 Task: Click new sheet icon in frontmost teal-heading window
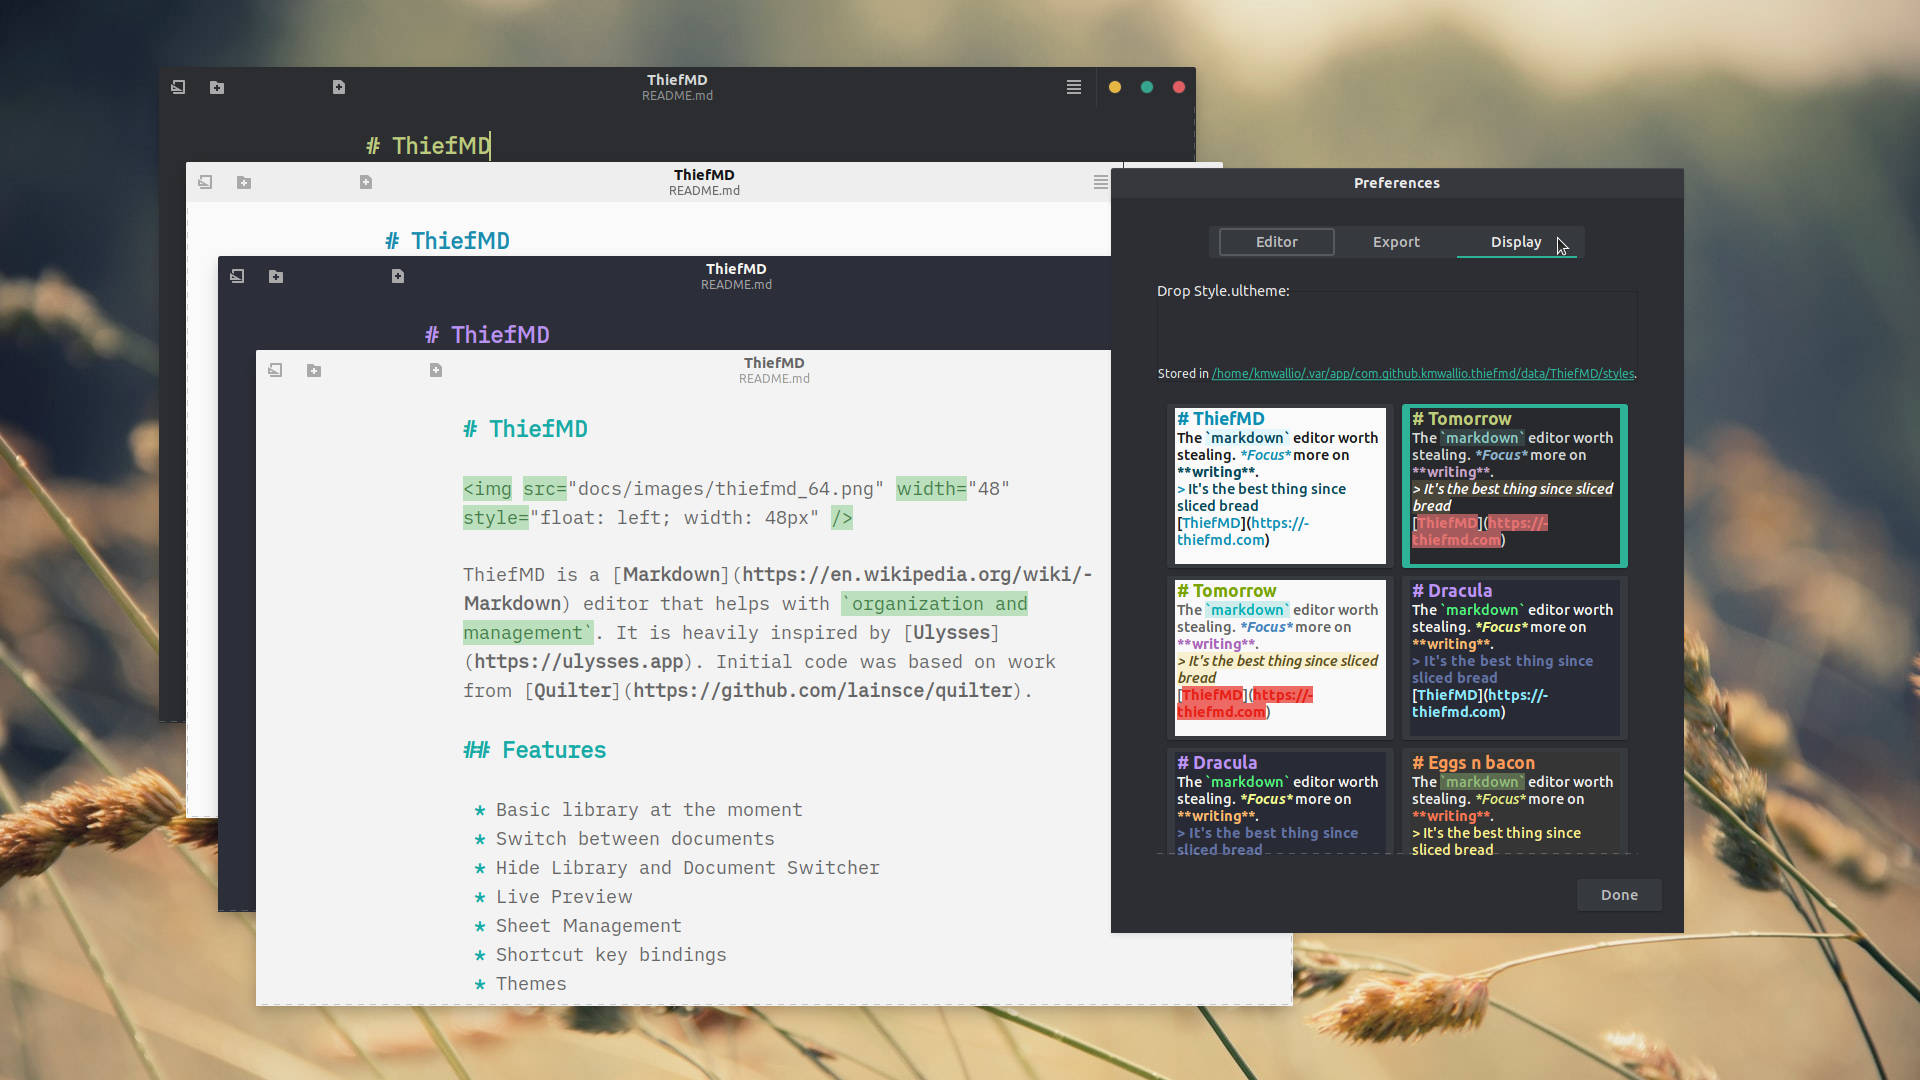tap(436, 370)
